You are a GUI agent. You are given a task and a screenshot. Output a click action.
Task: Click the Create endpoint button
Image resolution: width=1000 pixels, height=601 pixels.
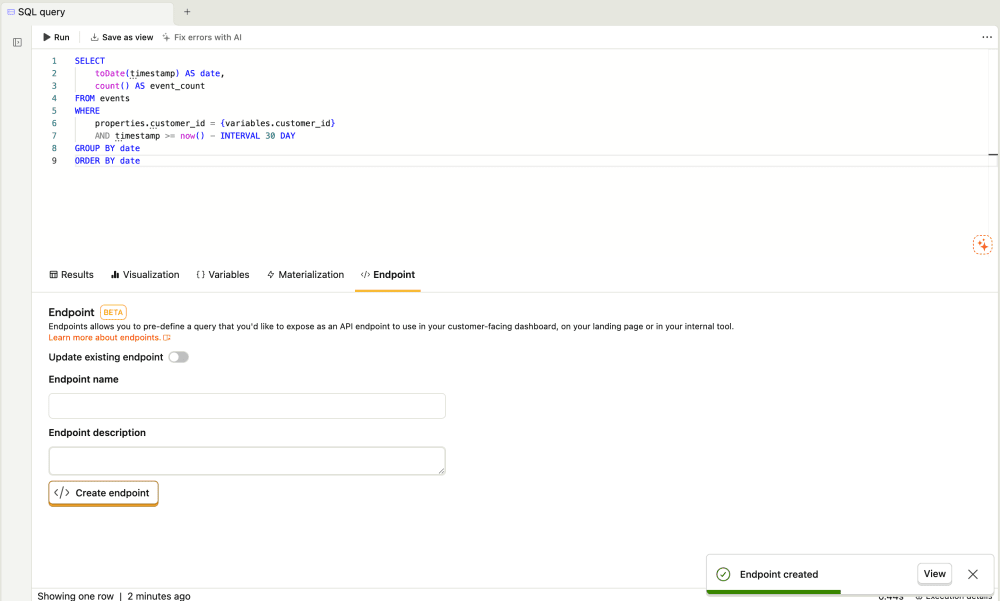point(103,492)
